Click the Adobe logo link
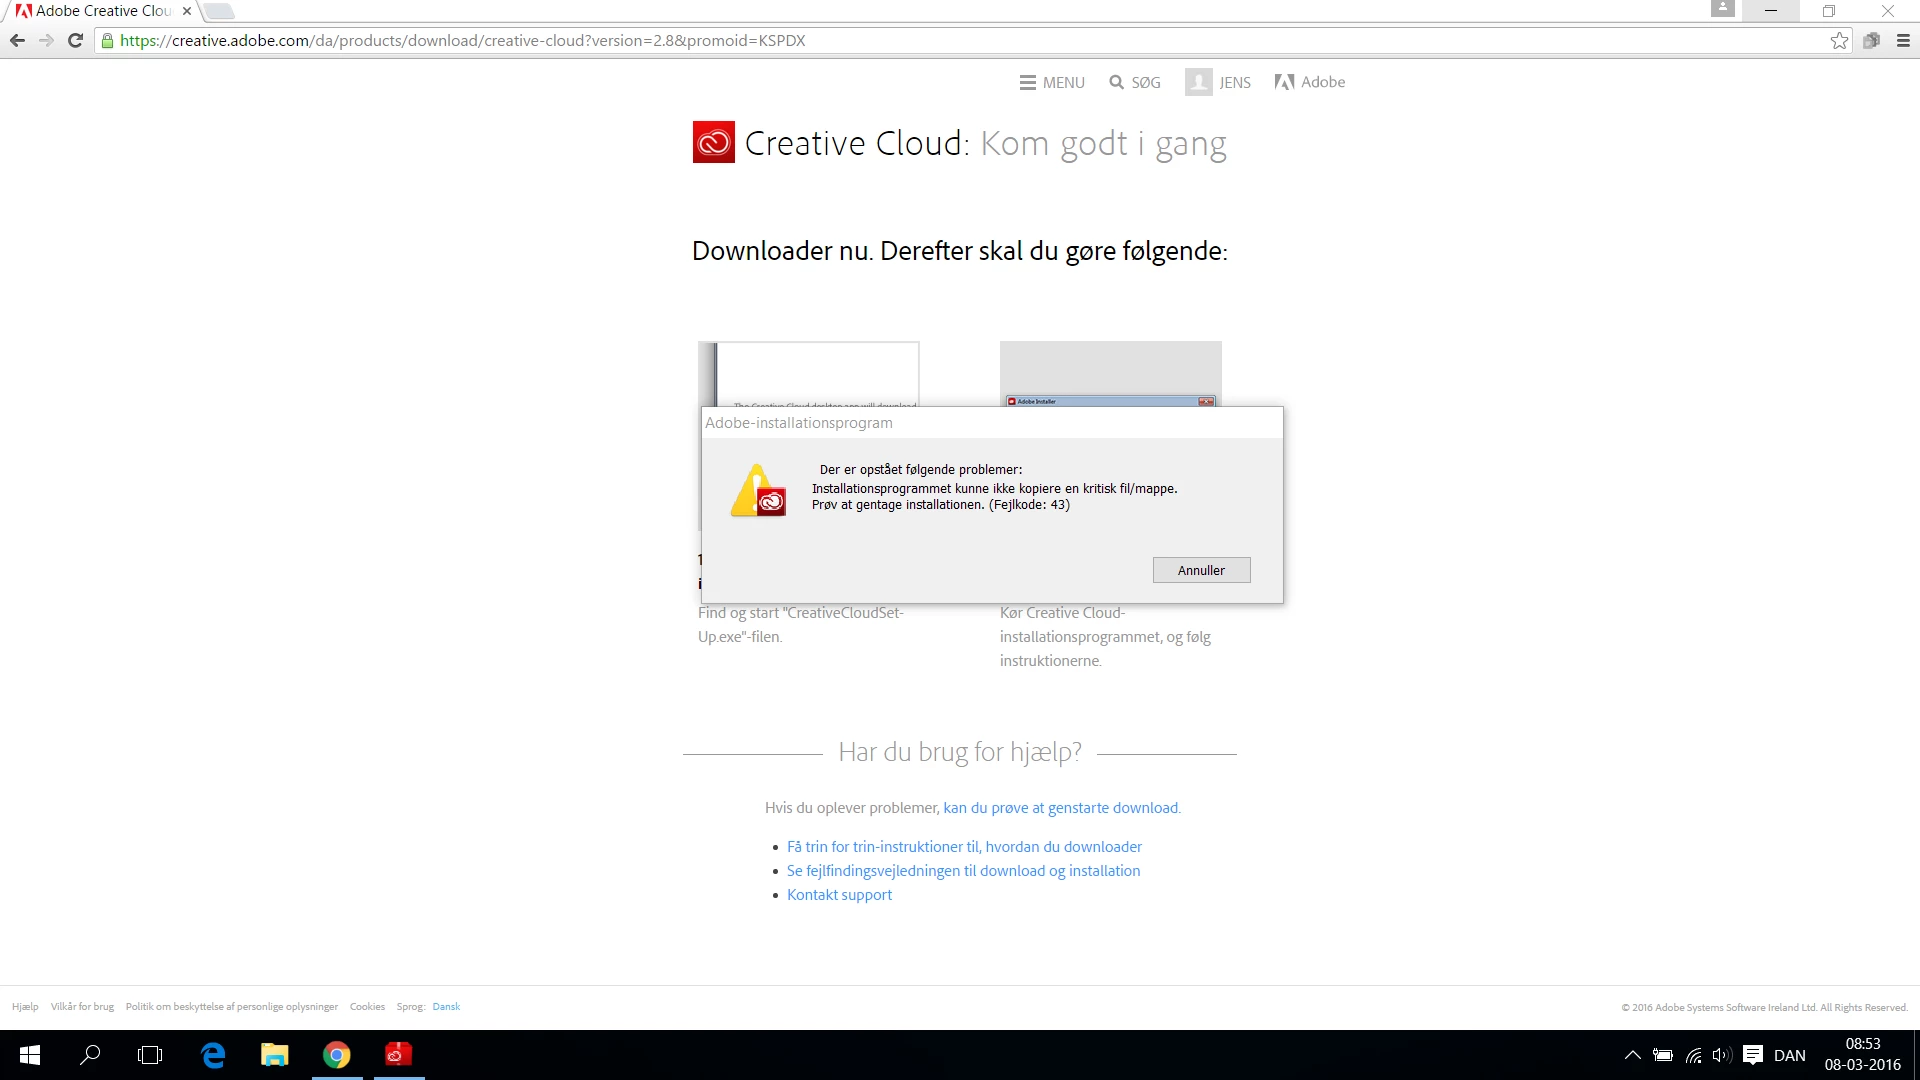This screenshot has height=1080, width=1920. (x=1310, y=82)
